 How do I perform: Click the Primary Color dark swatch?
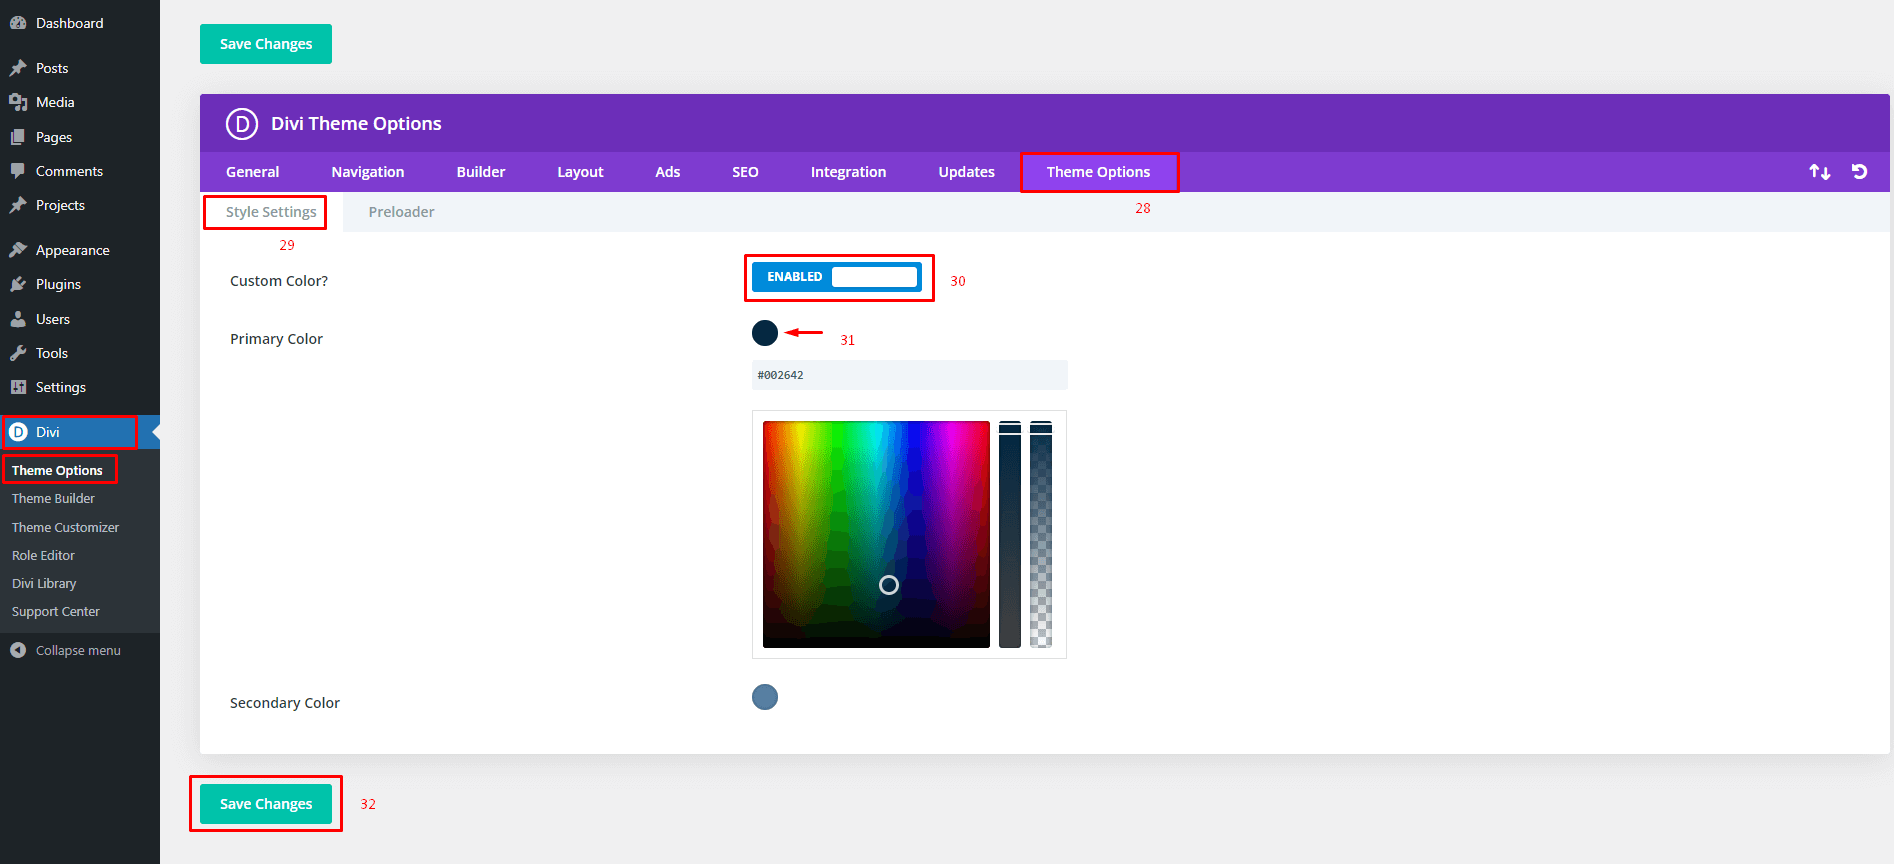pos(765,333)
